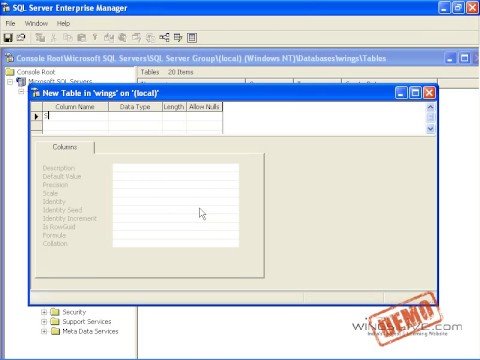Viewport: 480px width, 360px height.
Task: Click the first row Allow Nulls cell
Action: pyautogui.click(x=204, y=116)
